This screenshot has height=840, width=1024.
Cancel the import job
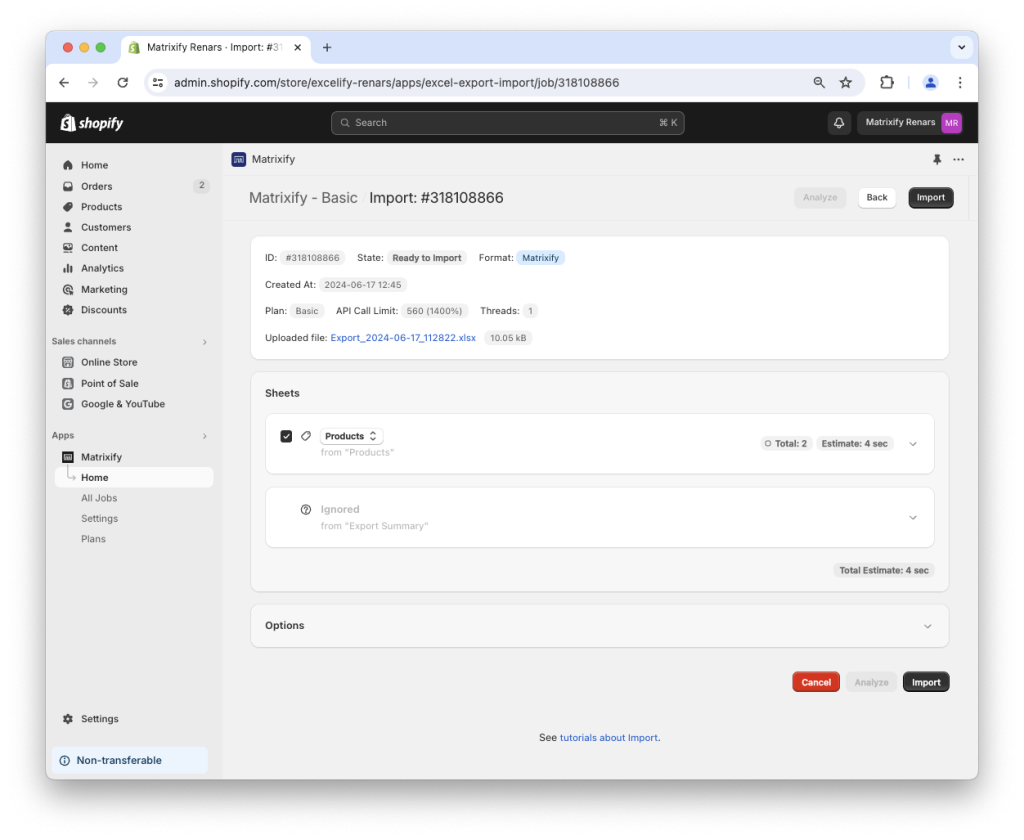tap(815, 681)
